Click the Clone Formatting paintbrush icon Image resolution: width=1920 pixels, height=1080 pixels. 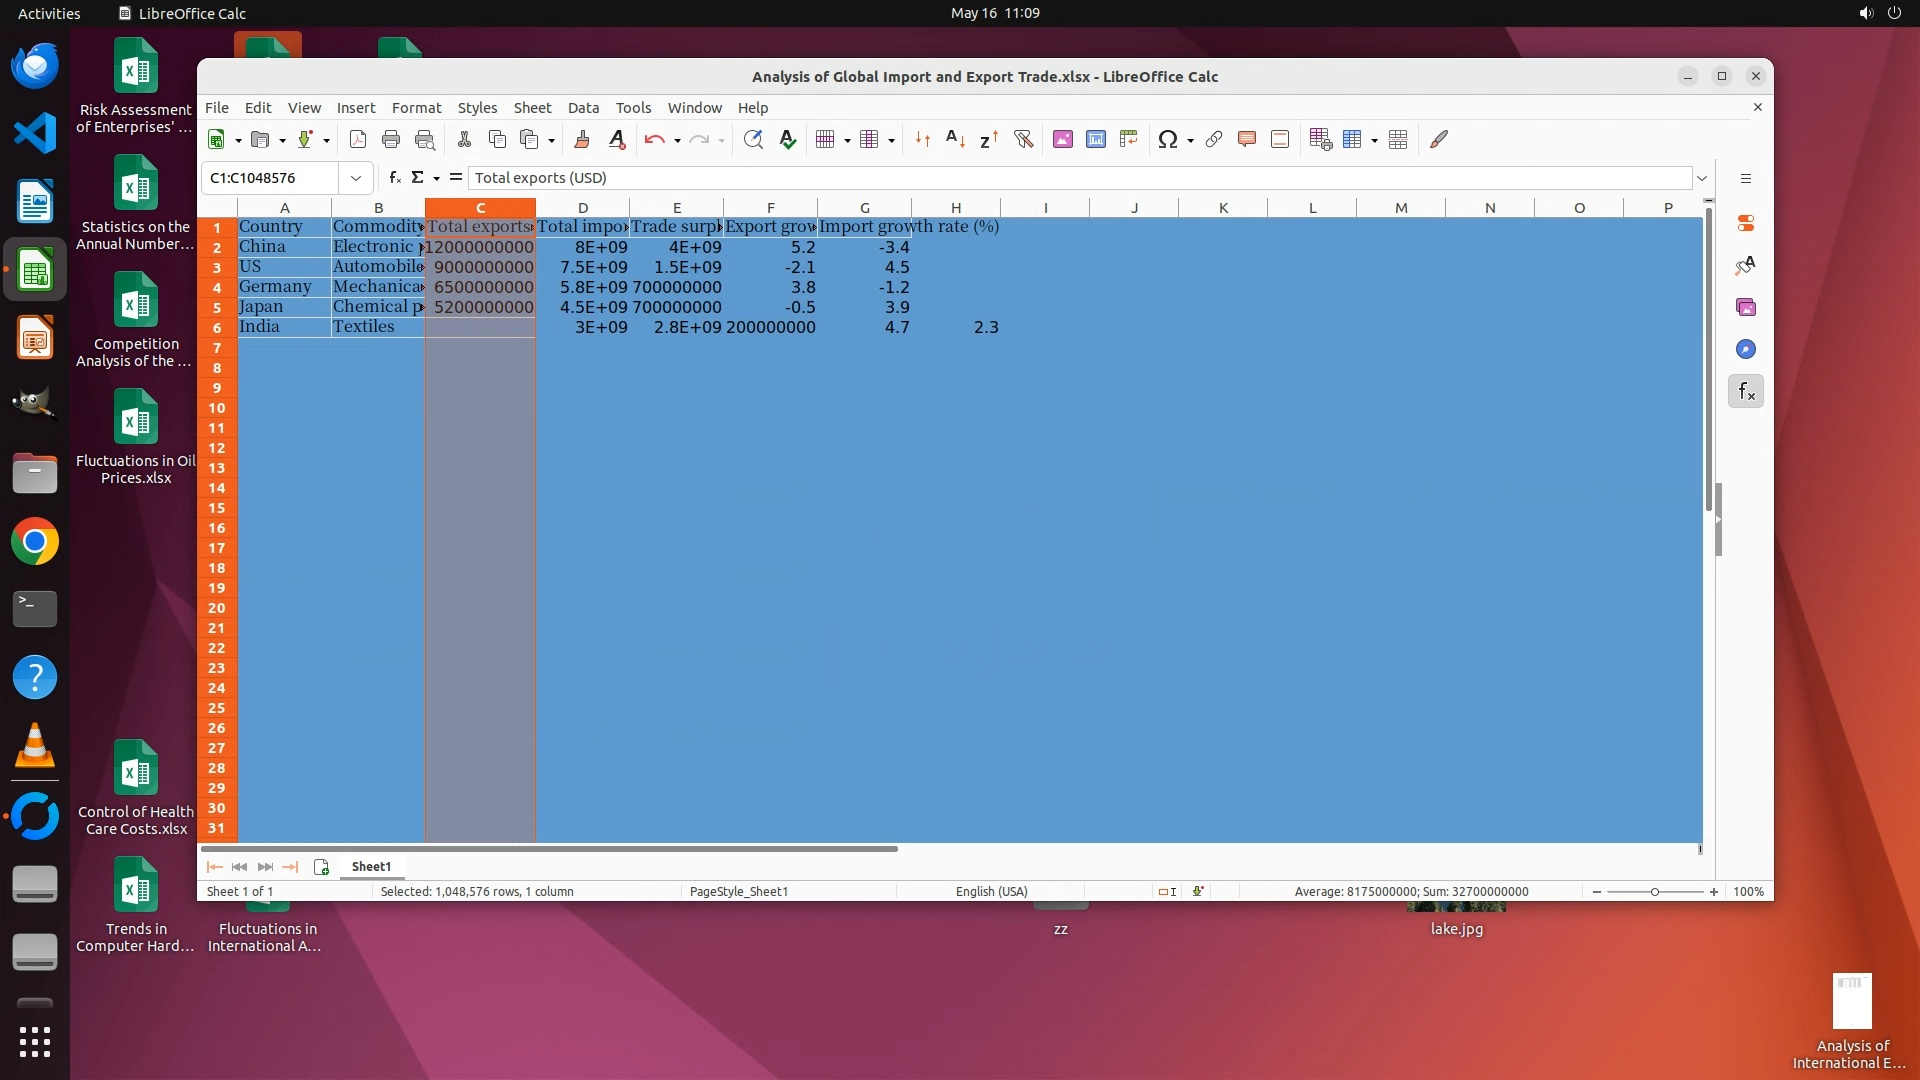click(x=582, y=140)
